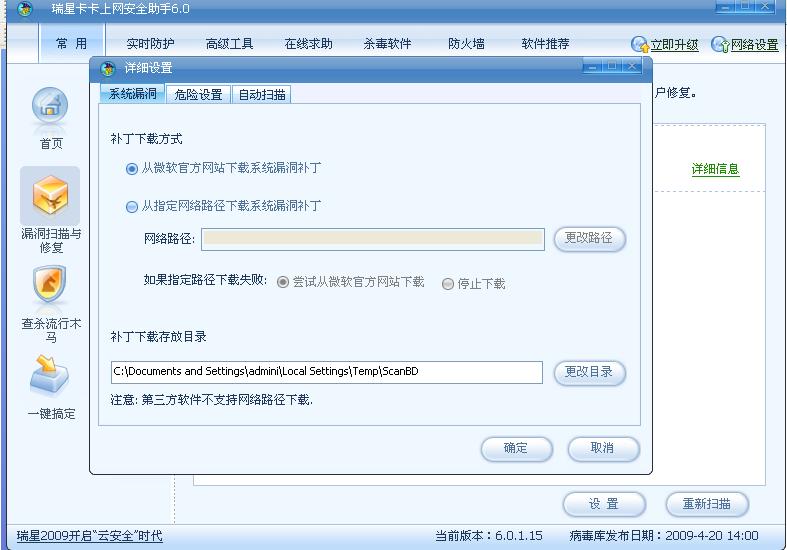Screen dimensions: 787x550
Task: Open the 实时防护 menu tab
Action: tap(150, 44)
